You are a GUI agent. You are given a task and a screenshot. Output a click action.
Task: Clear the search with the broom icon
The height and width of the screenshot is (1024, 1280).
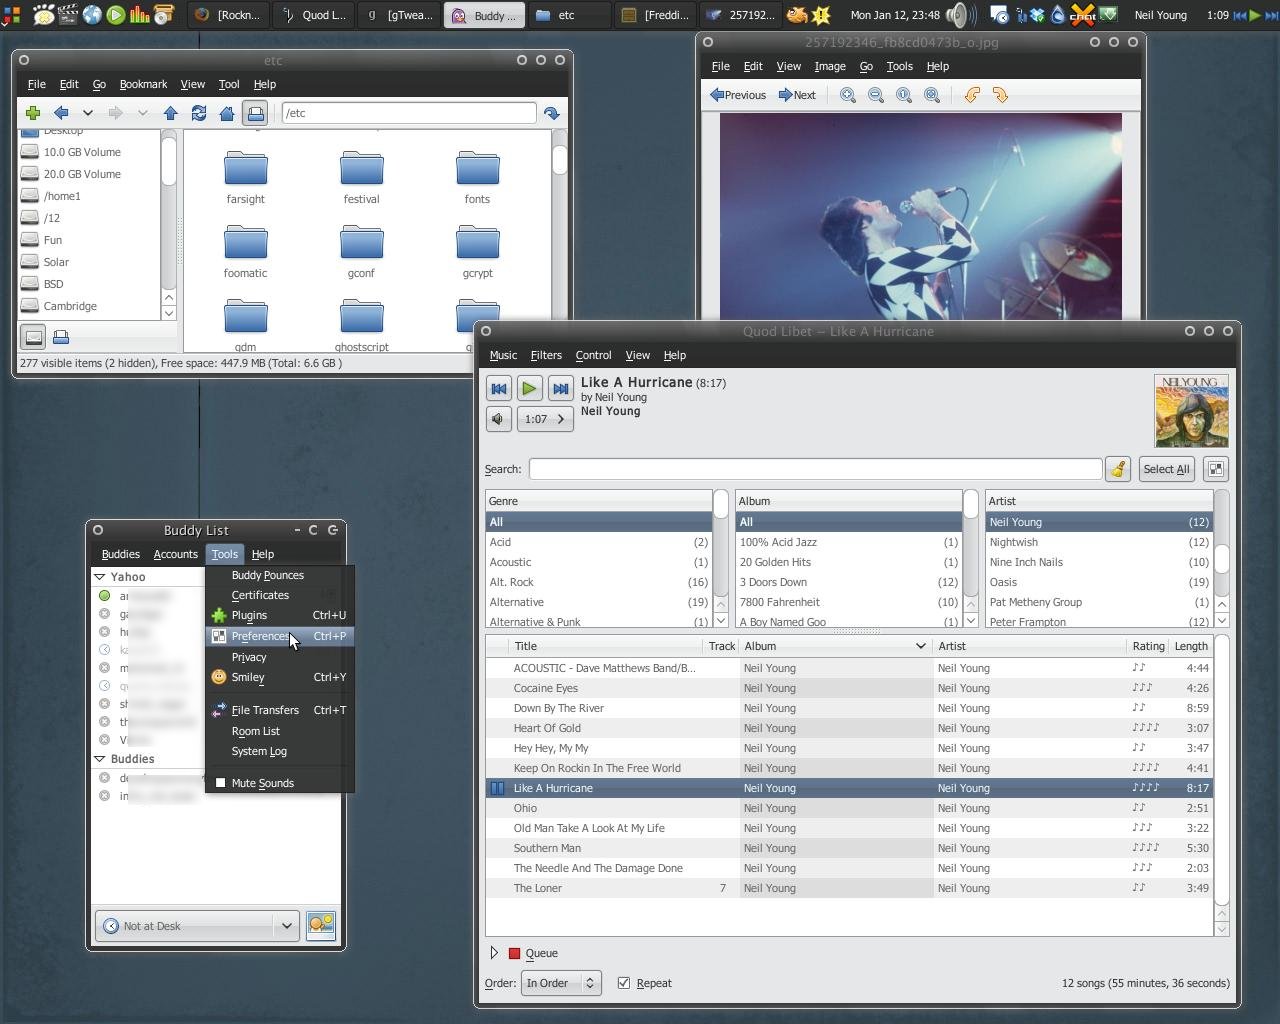tap(1118, 469)
